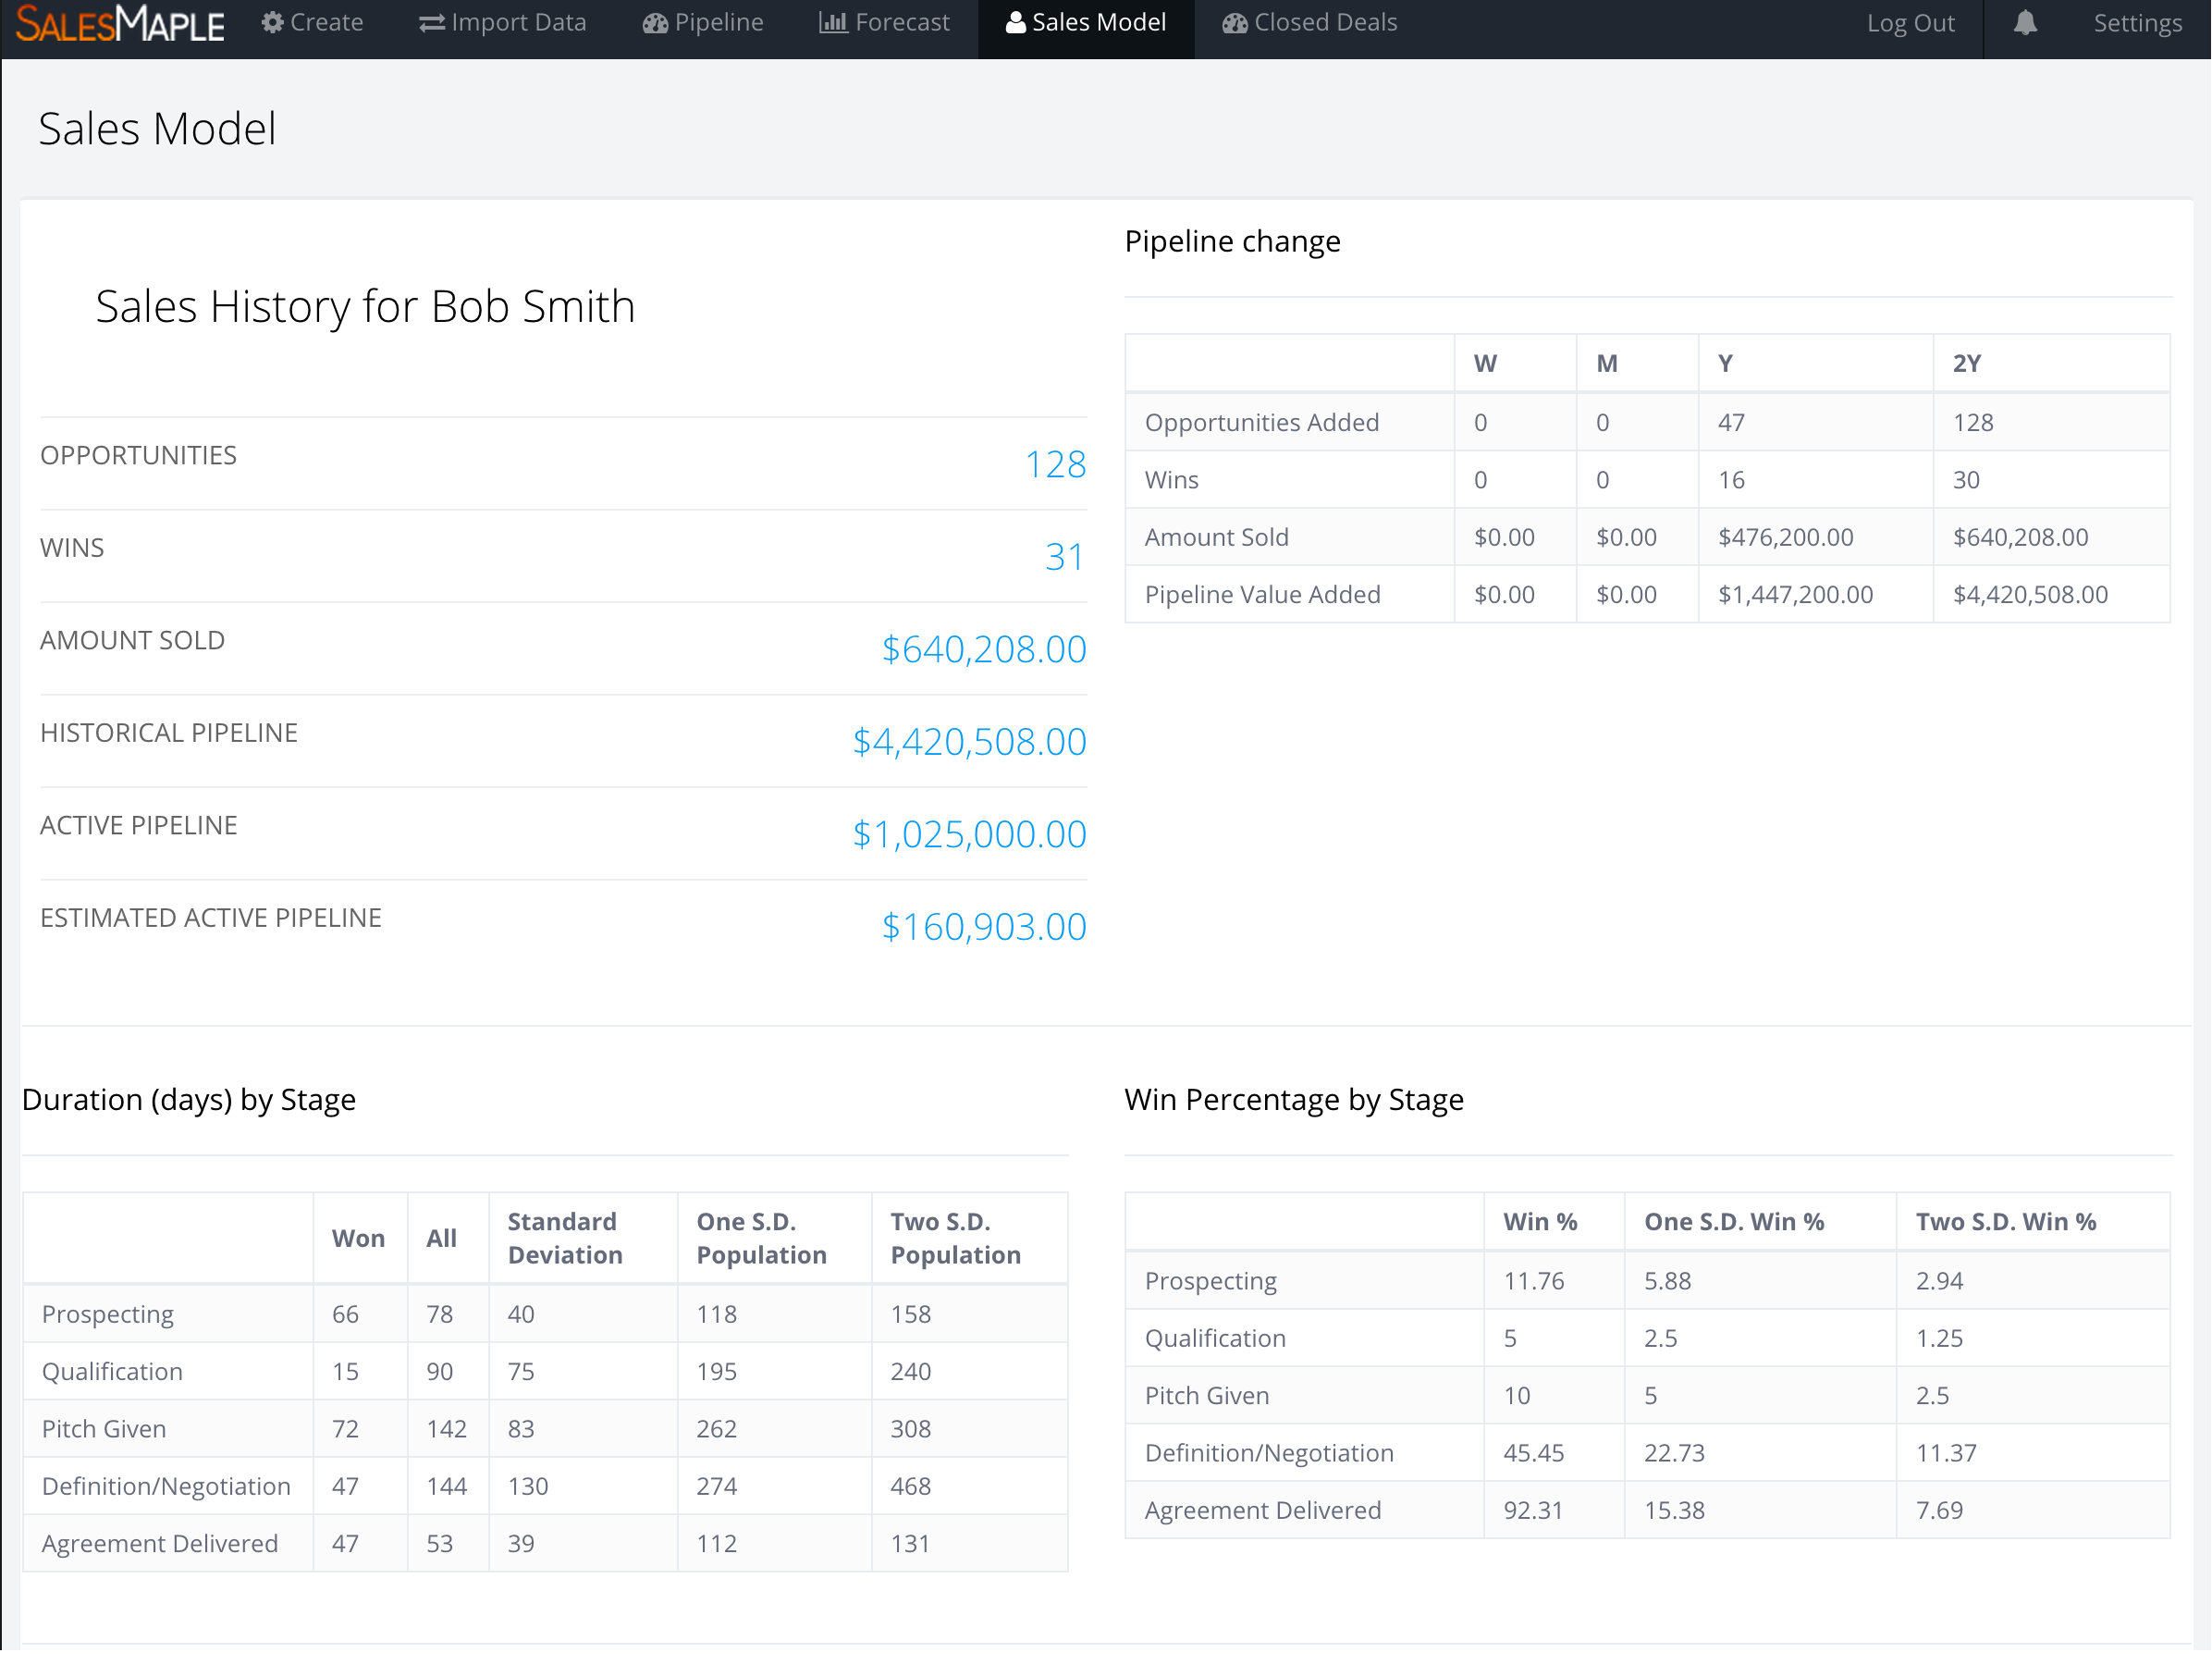The image size is (2212, 1665).
Task: Open notifications bell icon
Action: [x=2024, y=23]
